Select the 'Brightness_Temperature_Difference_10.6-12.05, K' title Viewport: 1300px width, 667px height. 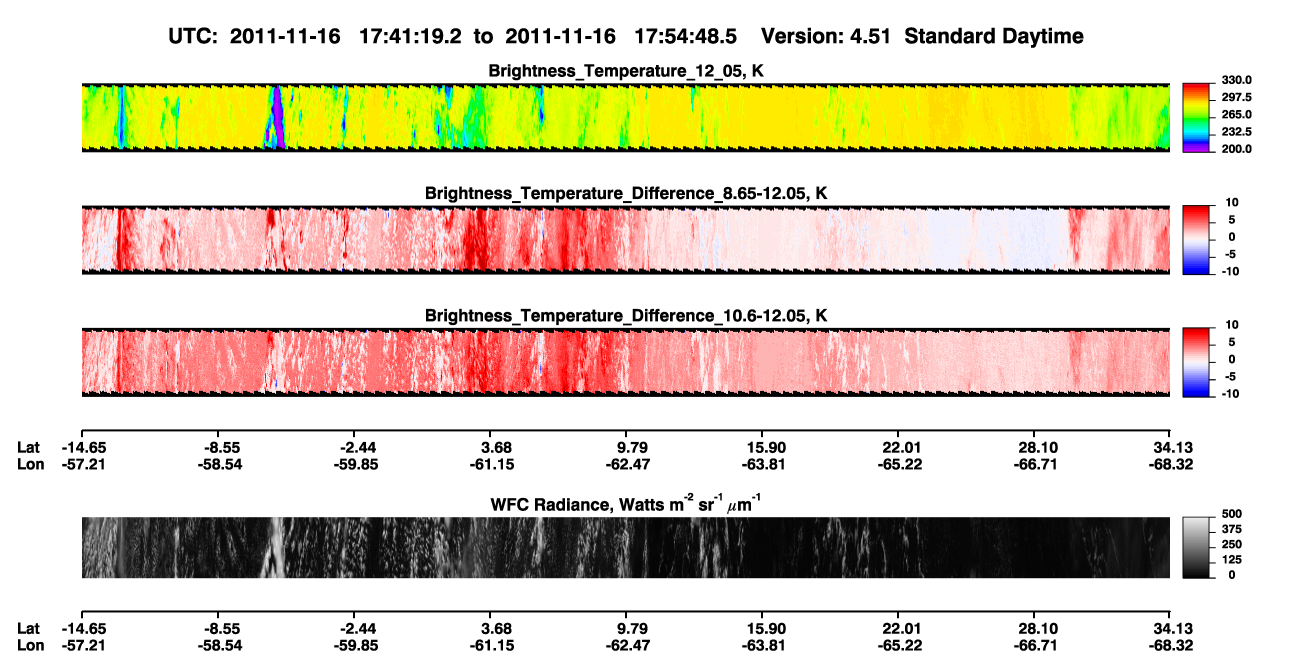coord(626,315)
